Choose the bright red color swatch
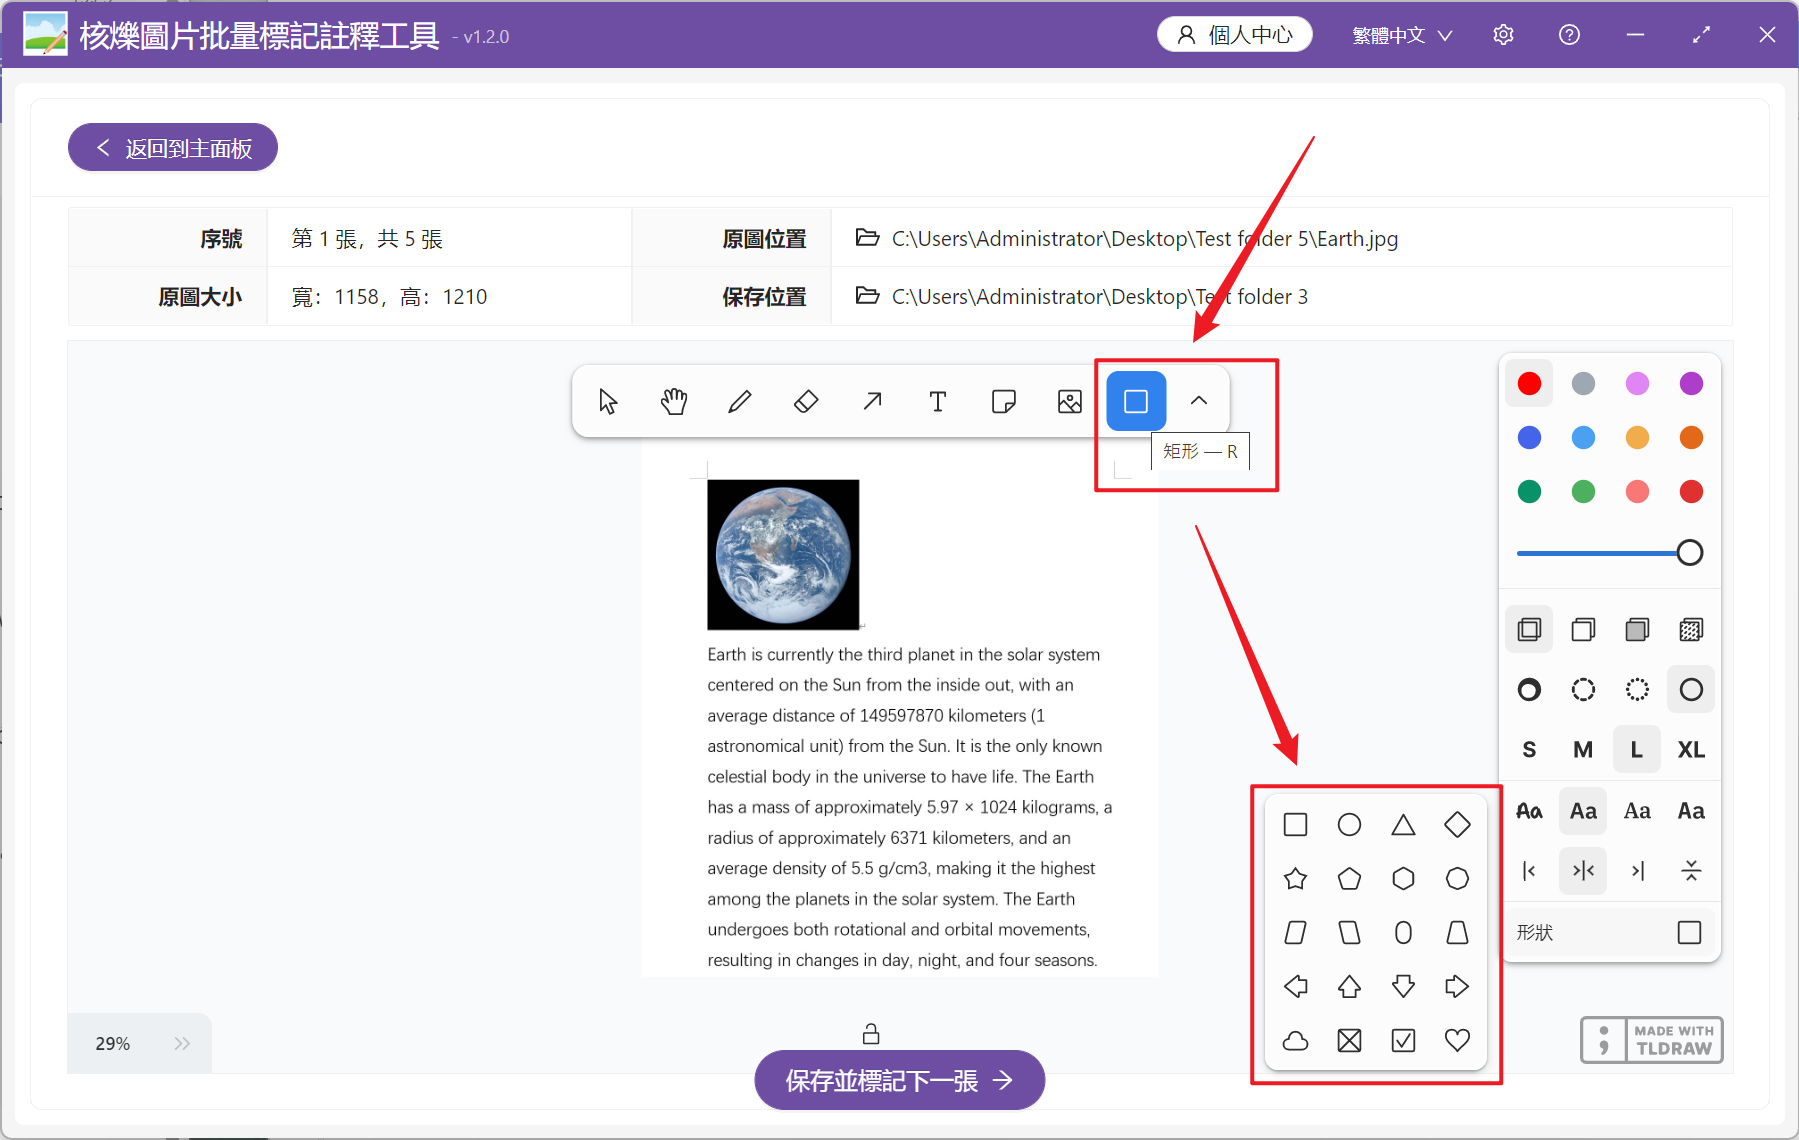 (x=1529, y=383)
